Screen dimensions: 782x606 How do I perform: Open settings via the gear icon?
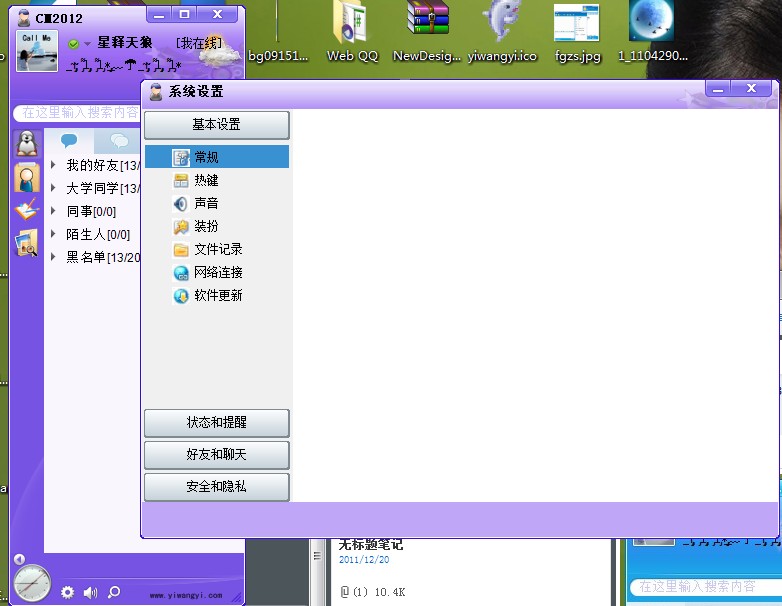click(68, 592)
